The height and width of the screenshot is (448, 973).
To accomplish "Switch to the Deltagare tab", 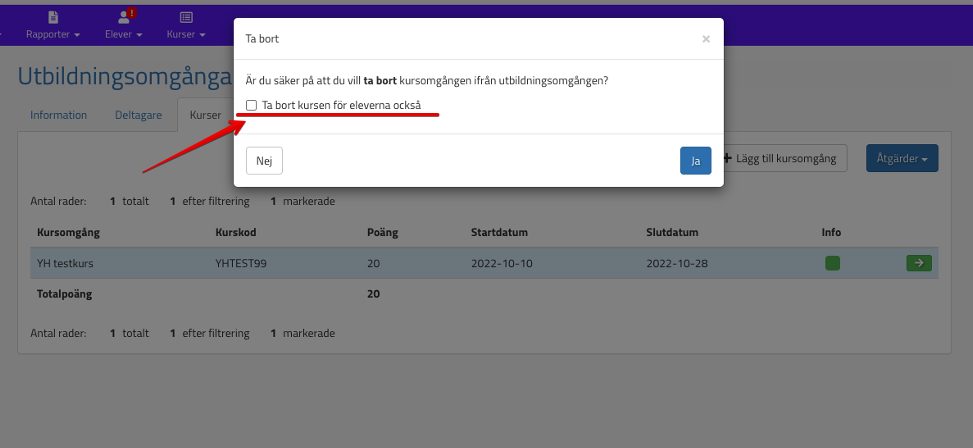I will [x=138, y=115].
